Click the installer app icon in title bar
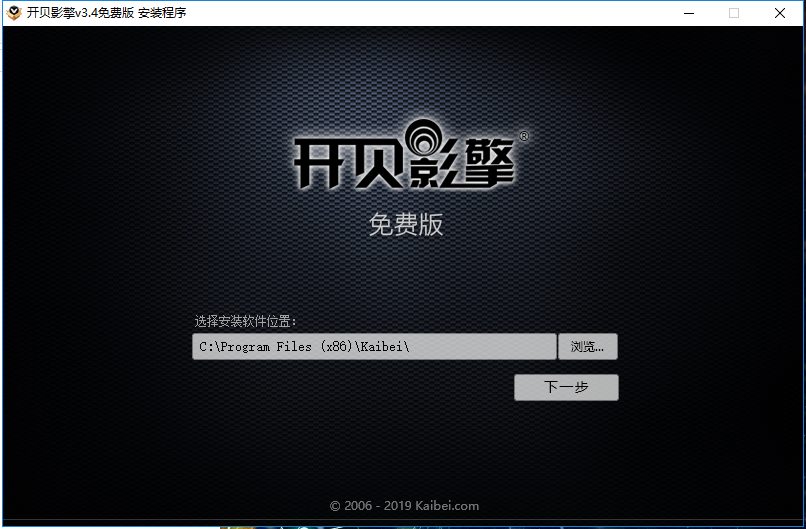Viewport: 806px width, 529px height. [14, 13]
